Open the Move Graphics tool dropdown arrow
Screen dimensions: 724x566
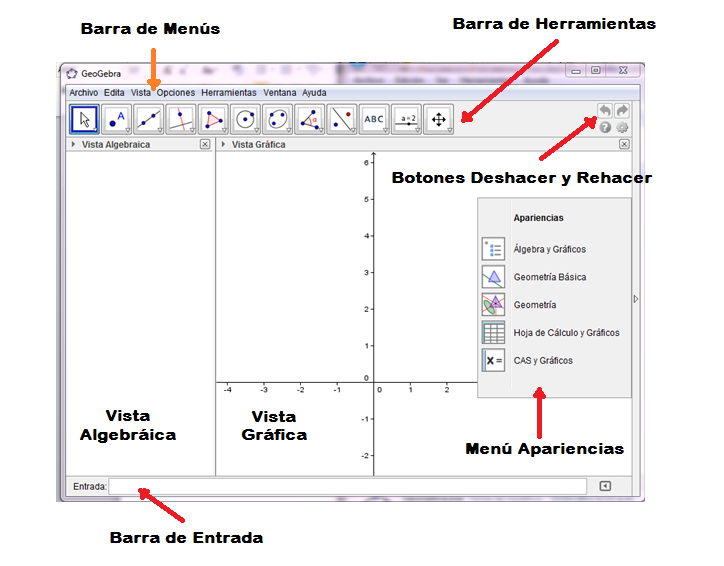[x=450, y=130]
